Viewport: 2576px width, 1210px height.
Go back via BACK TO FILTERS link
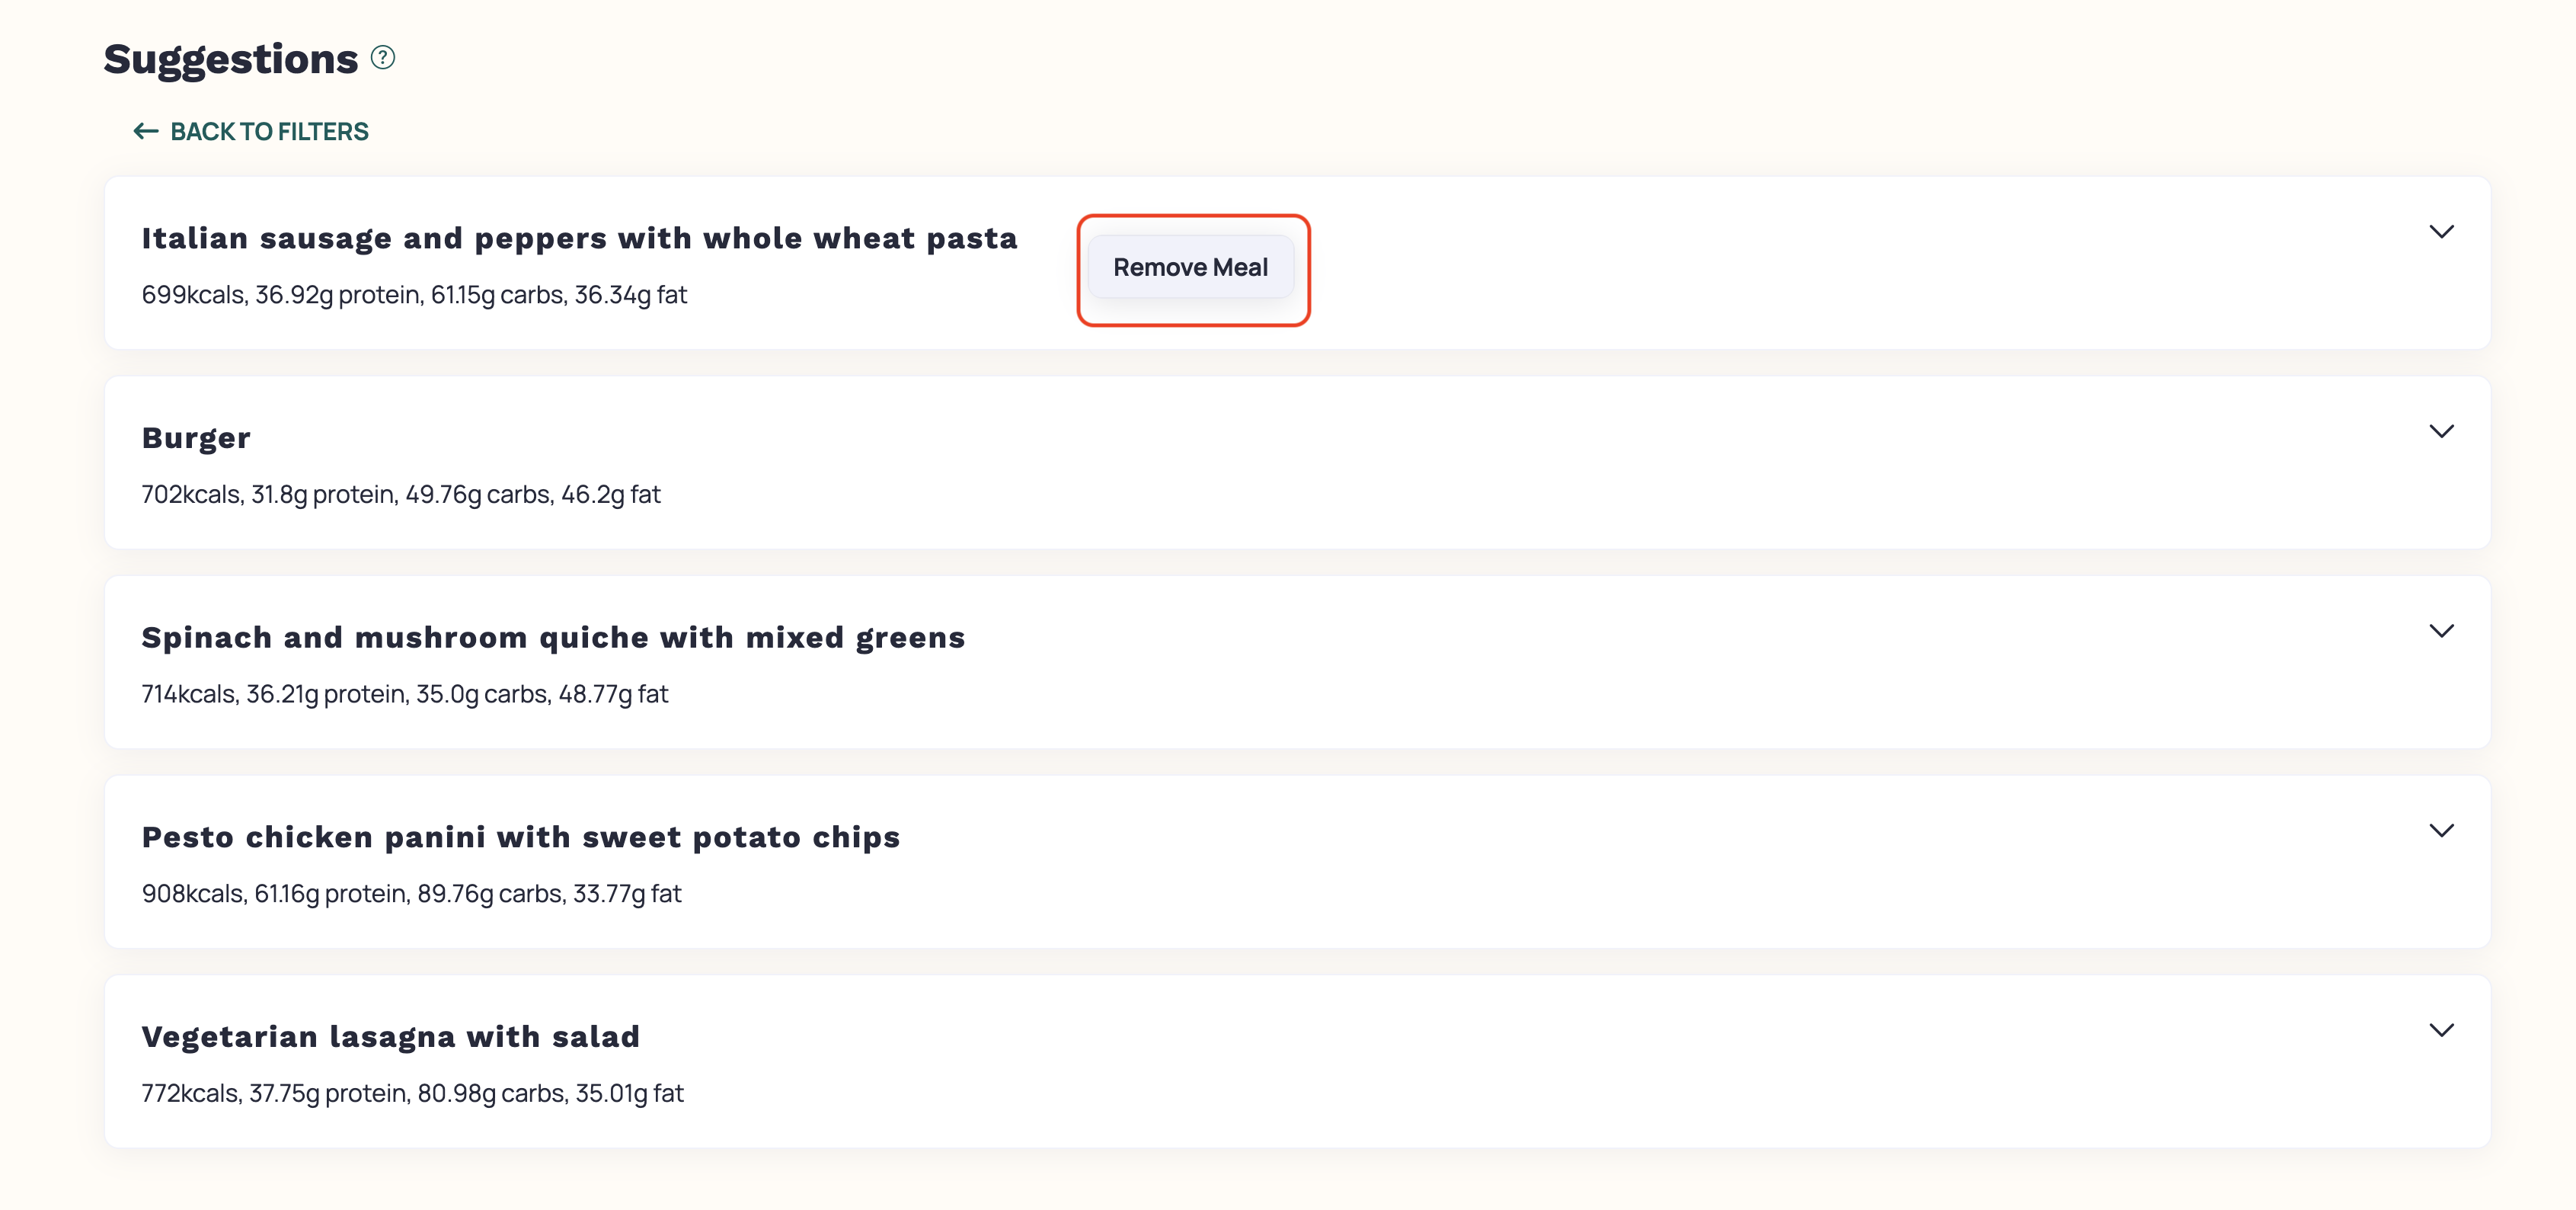pyautogui.click(x=251, y=131)
